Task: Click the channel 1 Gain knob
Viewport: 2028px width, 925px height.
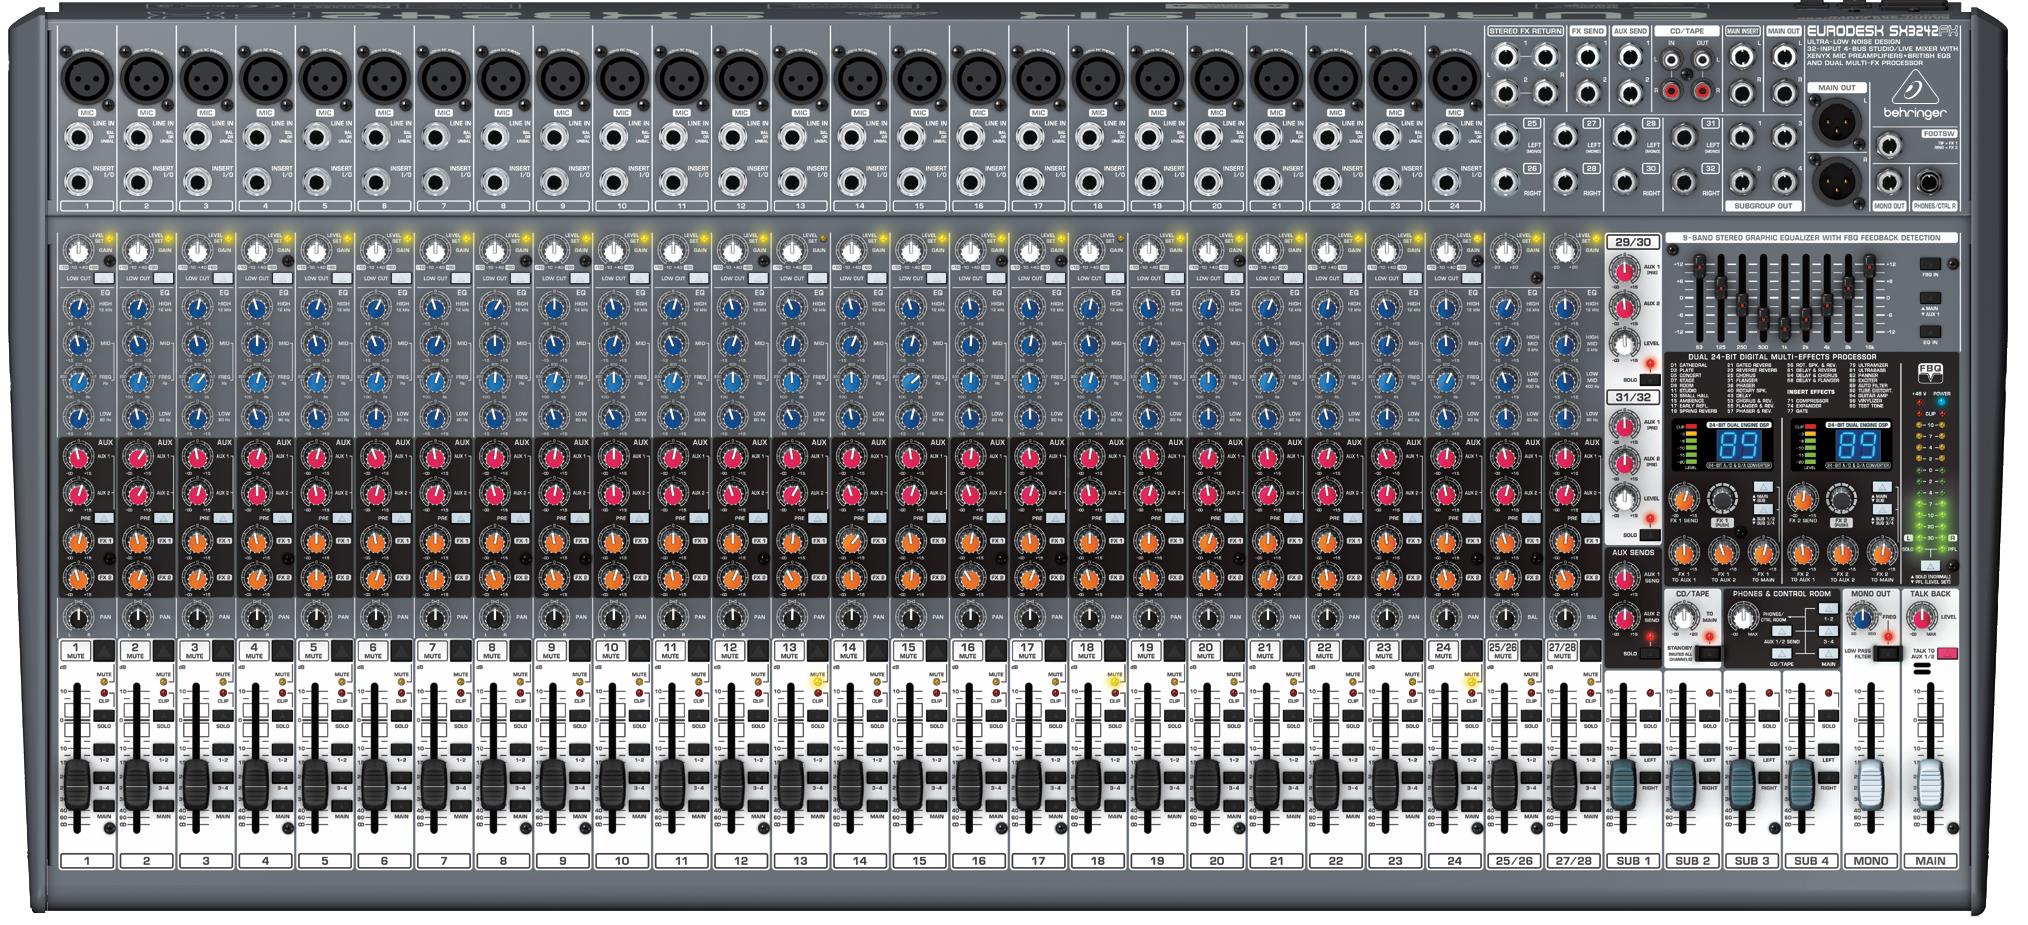Action: point(78,251)
